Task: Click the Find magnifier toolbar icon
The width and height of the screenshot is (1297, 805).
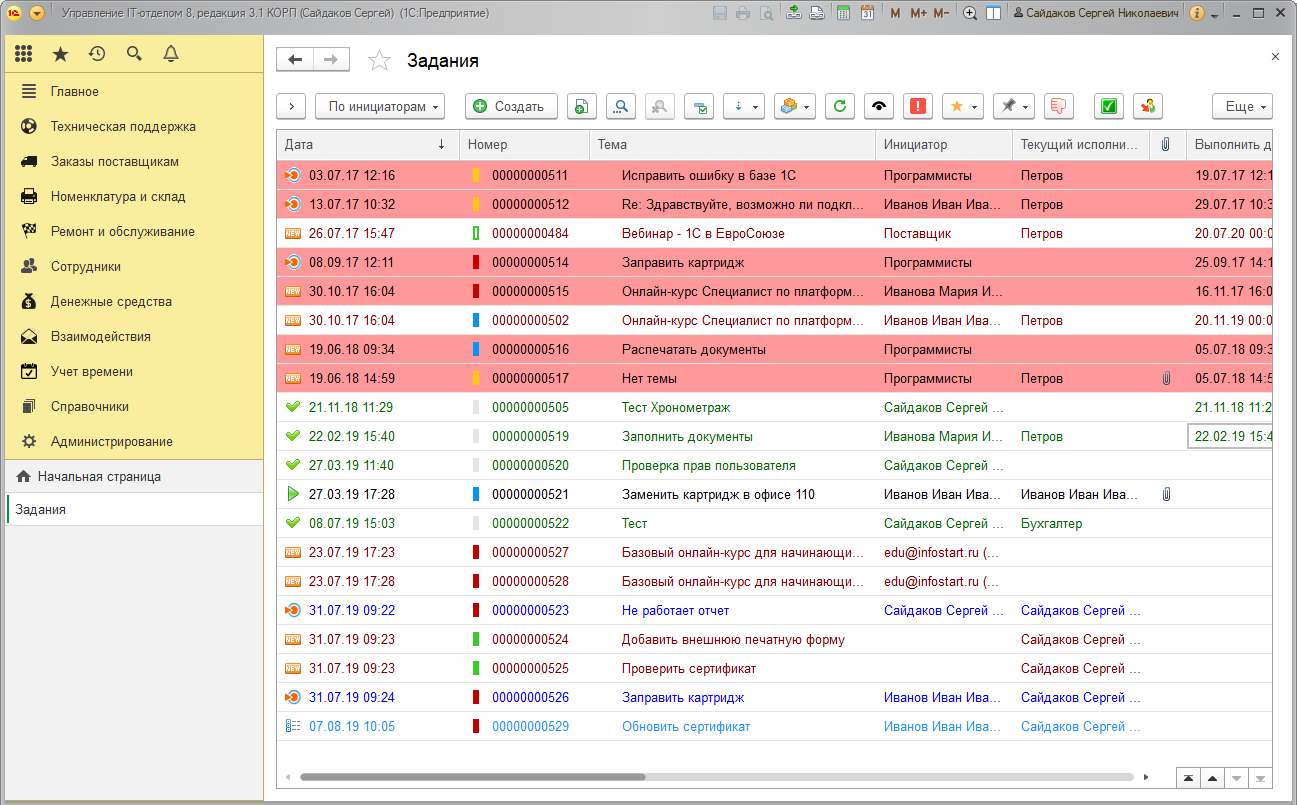Action: (621, 106)
